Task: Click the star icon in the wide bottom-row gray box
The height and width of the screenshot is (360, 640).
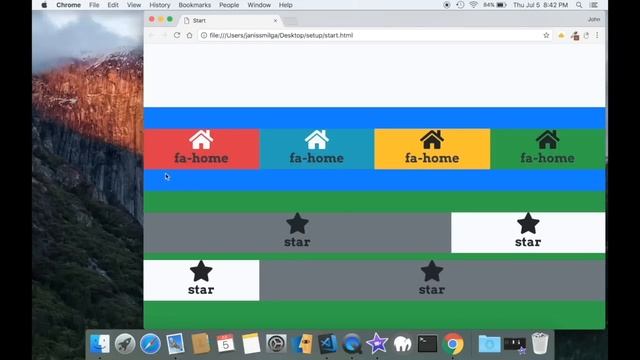Action: click(432, 271)
